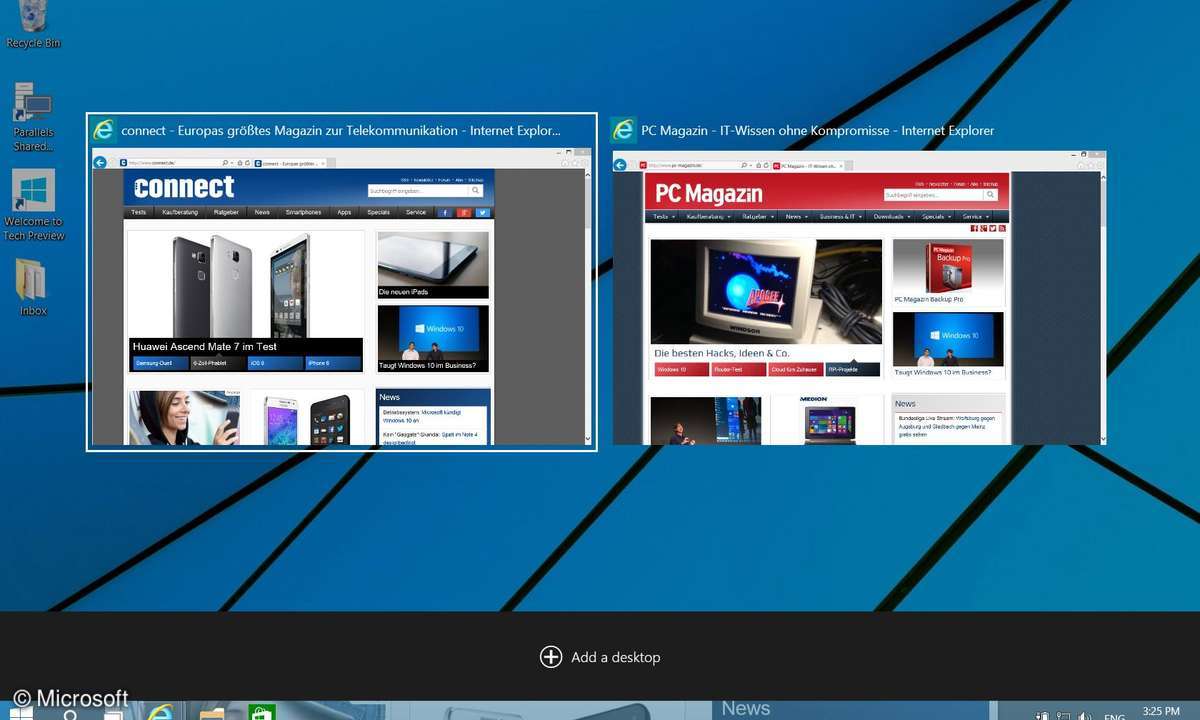Open the Inbox folder on the desktop

[33, 287]
